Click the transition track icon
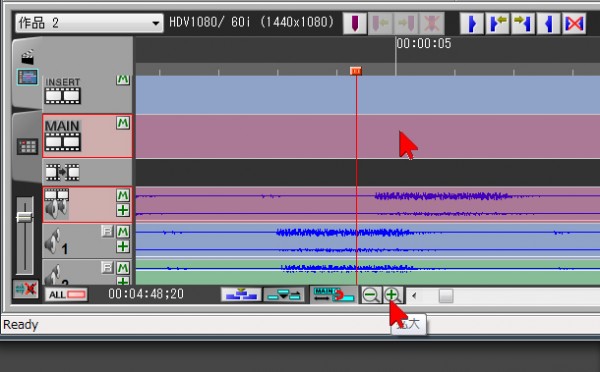The width and height of the screenshot is (600, 372). [62, 172]
